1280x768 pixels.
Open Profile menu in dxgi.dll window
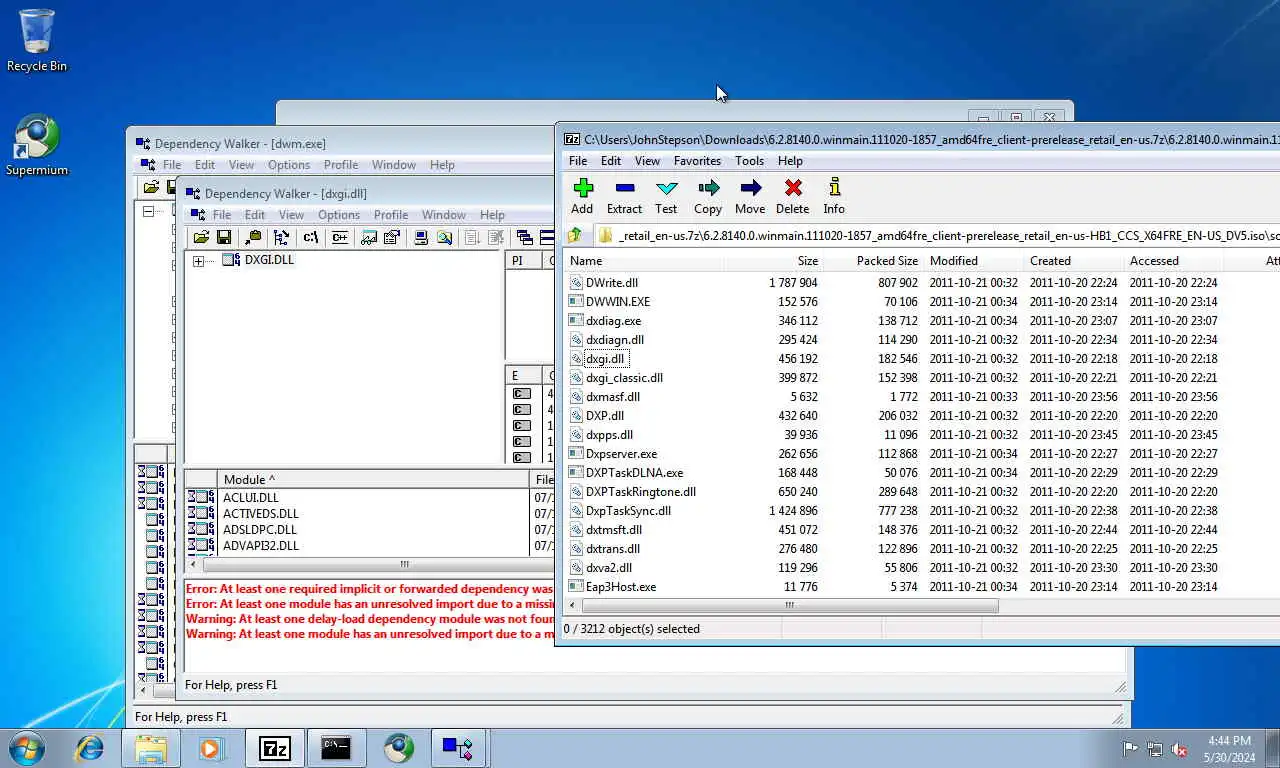point(391,214)
